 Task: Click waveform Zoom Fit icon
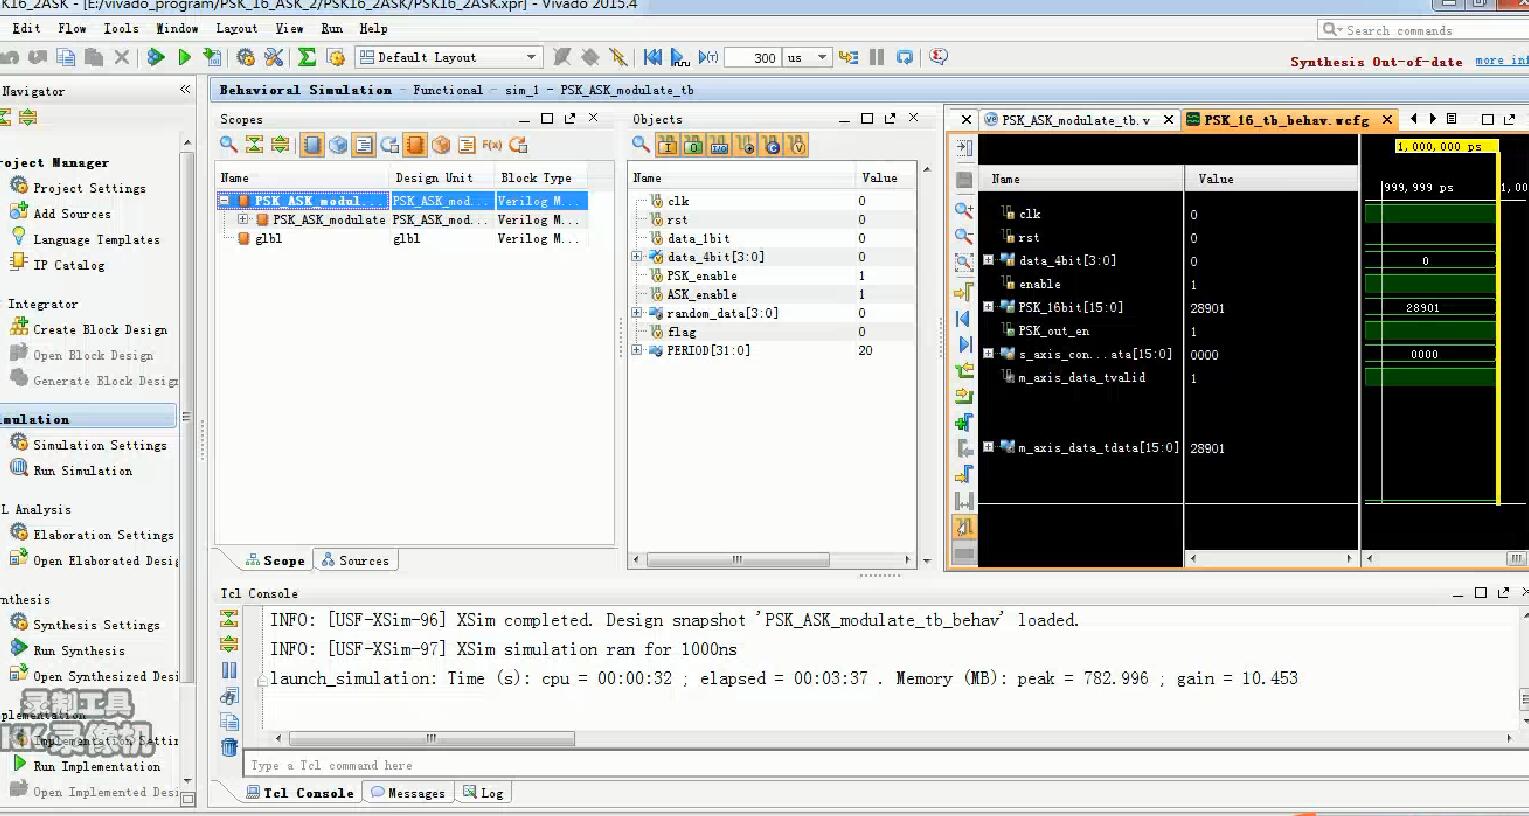[x=964, y=262]
